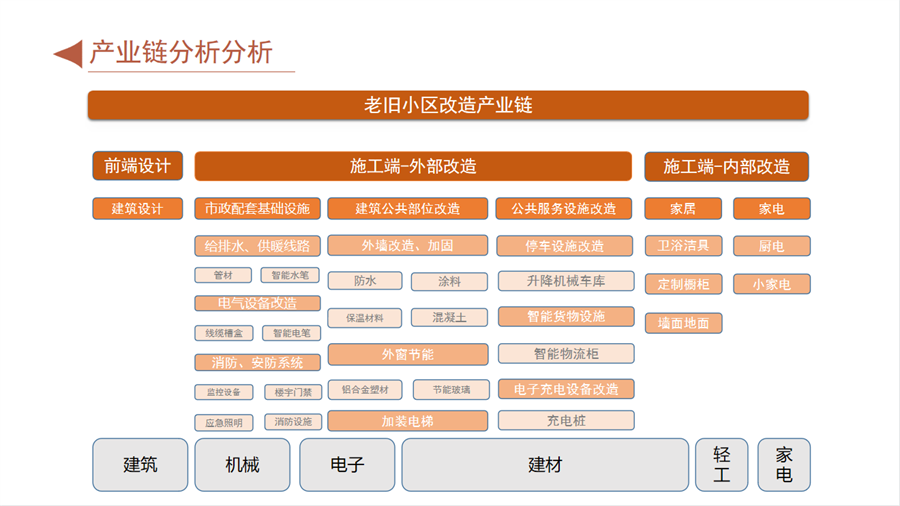Select the 厨电 box

772,246
